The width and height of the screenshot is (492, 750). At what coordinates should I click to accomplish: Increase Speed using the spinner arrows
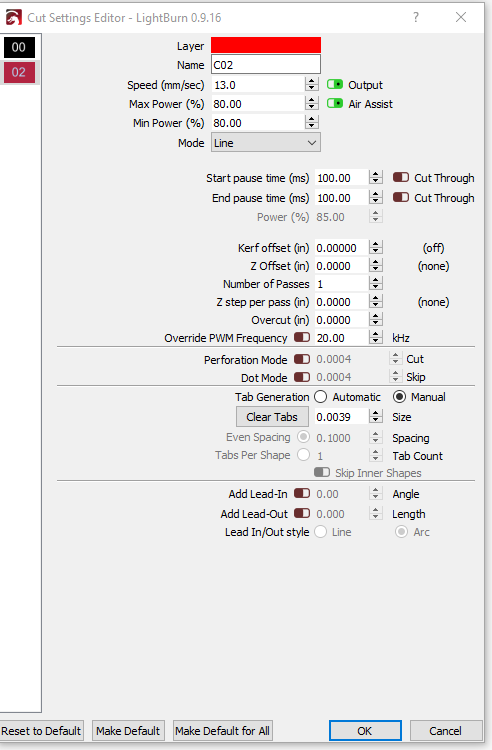(x=312, y=85)
